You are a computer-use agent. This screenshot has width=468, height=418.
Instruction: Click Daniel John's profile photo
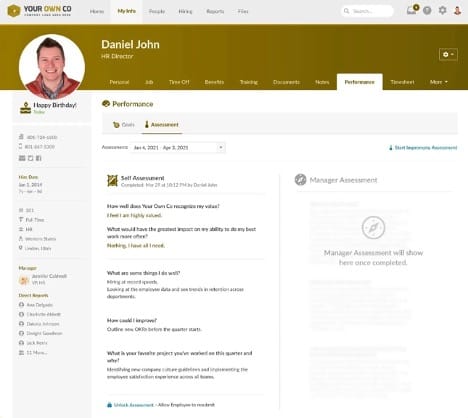pos(52,66)
